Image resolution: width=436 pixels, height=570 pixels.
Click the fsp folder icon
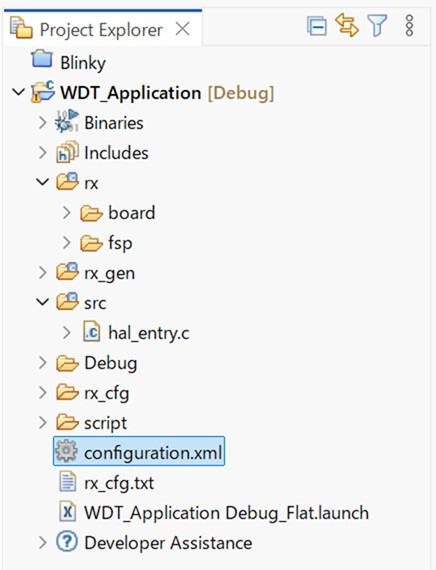coord(91,243)
